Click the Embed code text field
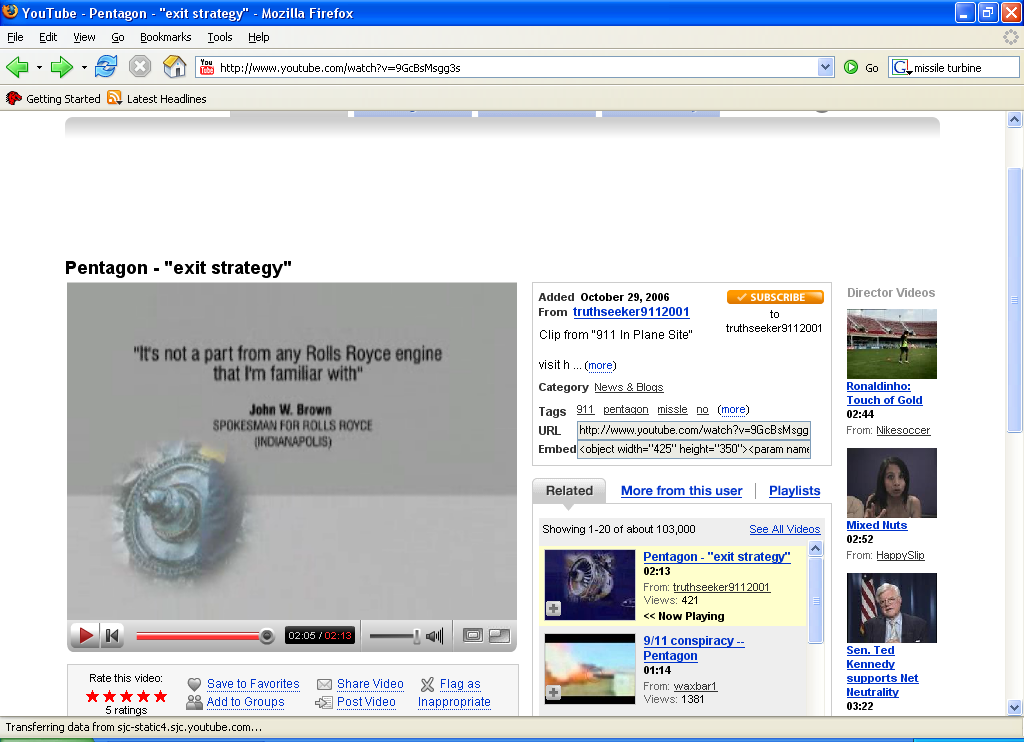 point(693,450)
